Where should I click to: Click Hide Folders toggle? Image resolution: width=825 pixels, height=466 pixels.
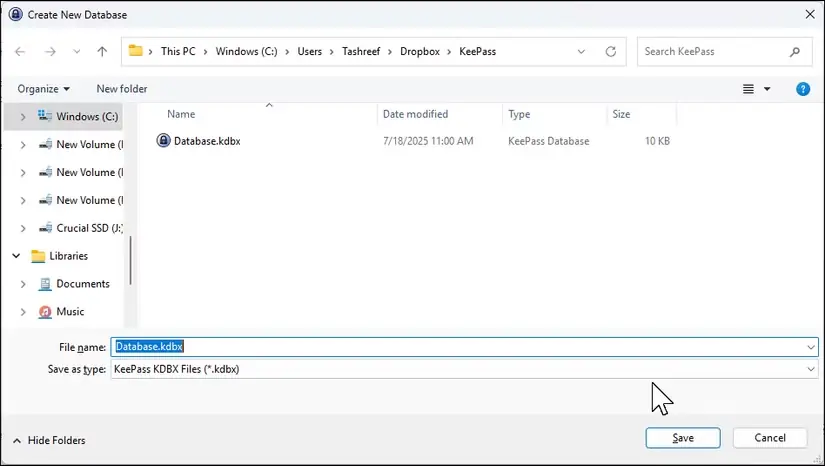[x=49, y=440]
